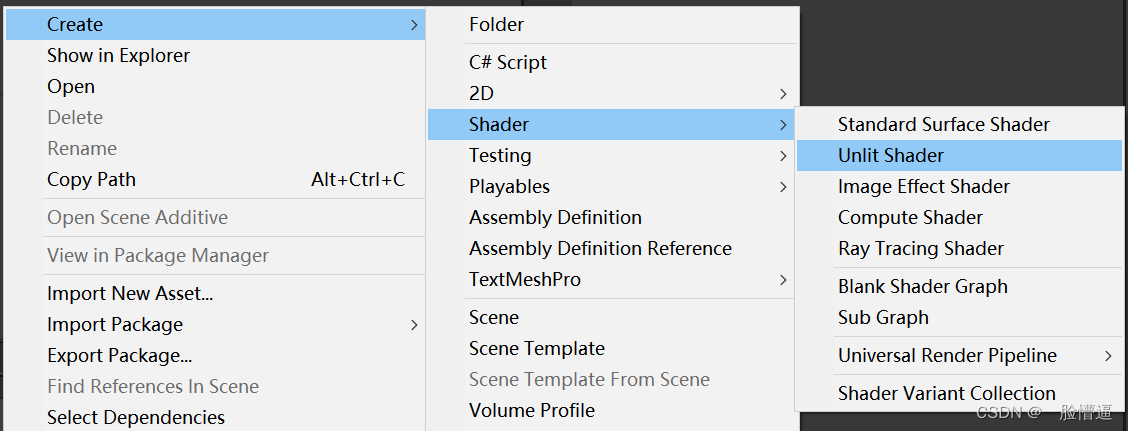Open the Testing submenu
Screen dimensions: 1128x431
pos(500,155)
